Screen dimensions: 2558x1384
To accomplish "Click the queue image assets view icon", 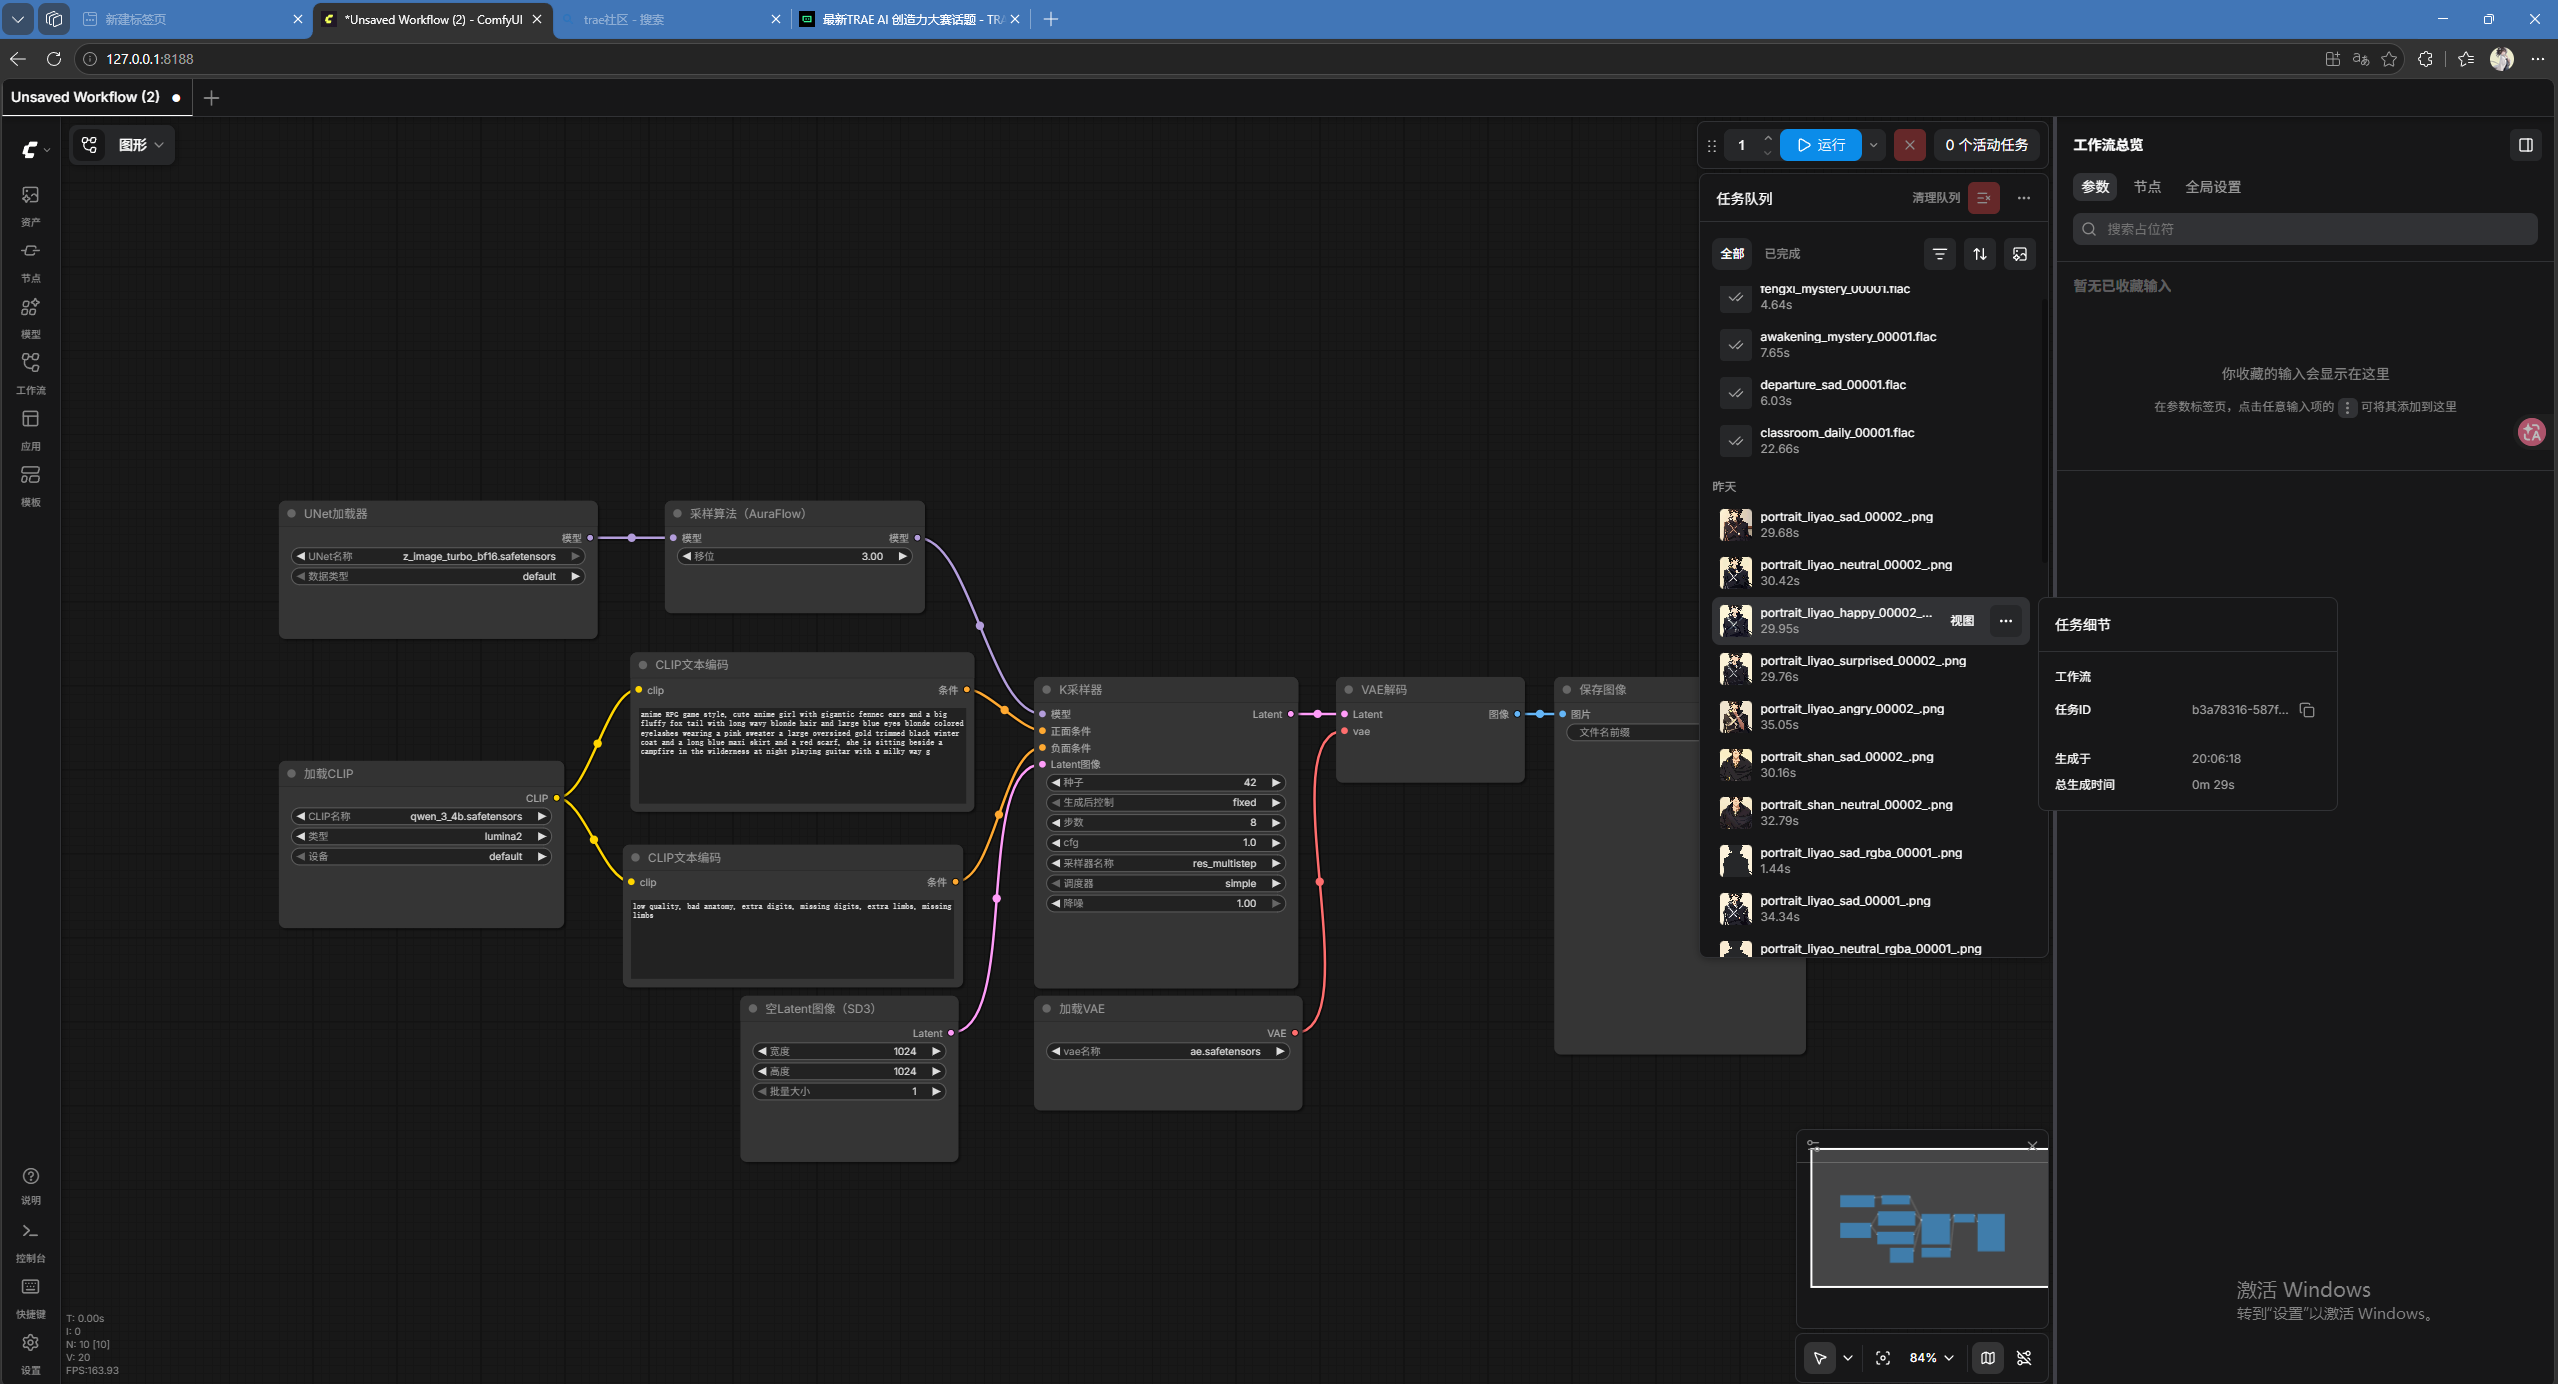I will coord(2020,254).
